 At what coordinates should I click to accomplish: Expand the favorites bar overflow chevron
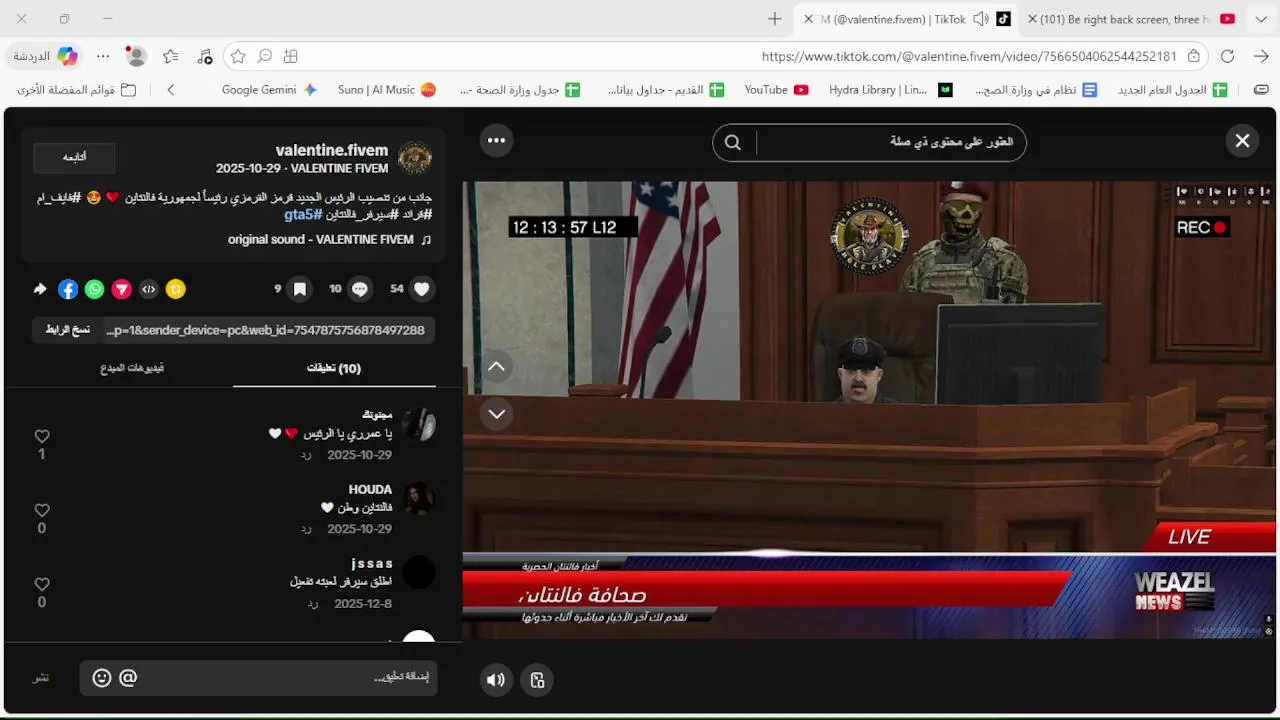tap(171, 90)
